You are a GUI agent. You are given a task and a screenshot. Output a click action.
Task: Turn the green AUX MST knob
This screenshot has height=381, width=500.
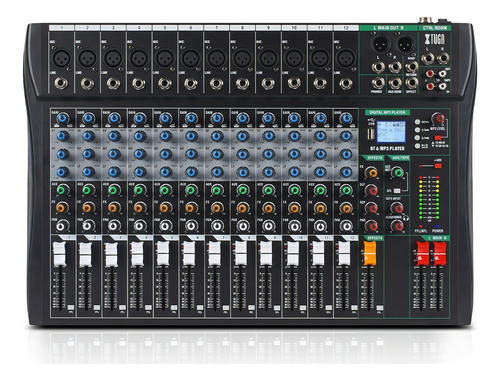pos(397,172)
